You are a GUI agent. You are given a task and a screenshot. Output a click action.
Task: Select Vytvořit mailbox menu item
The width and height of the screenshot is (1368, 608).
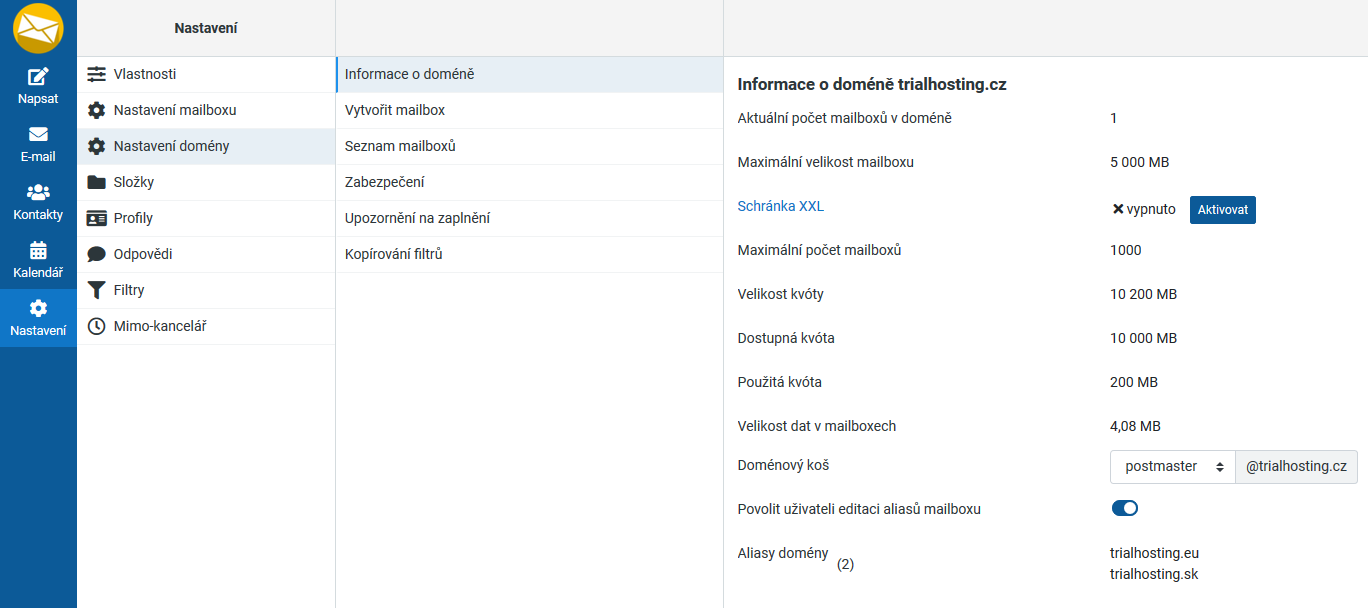[395, 110]
